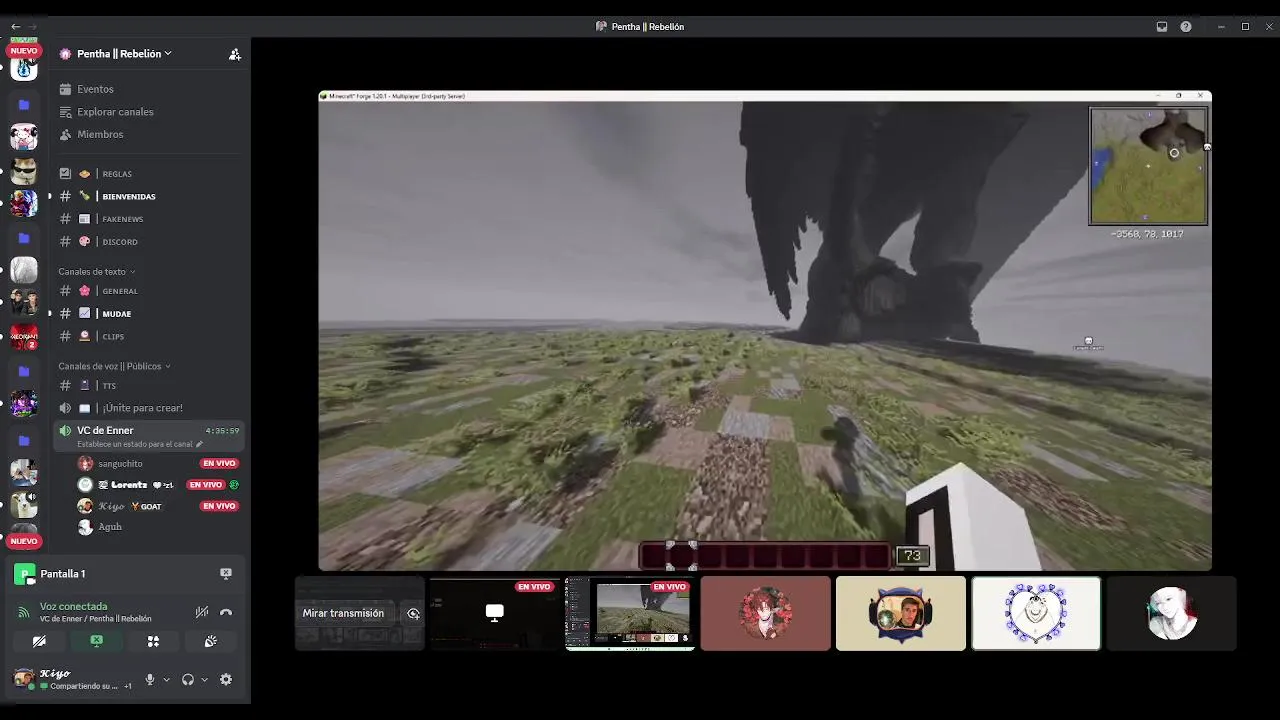Screen dimensions: 1280x720
Task: Select the Minecraft stream preview thumbnail
Action: tap(630, 614)
